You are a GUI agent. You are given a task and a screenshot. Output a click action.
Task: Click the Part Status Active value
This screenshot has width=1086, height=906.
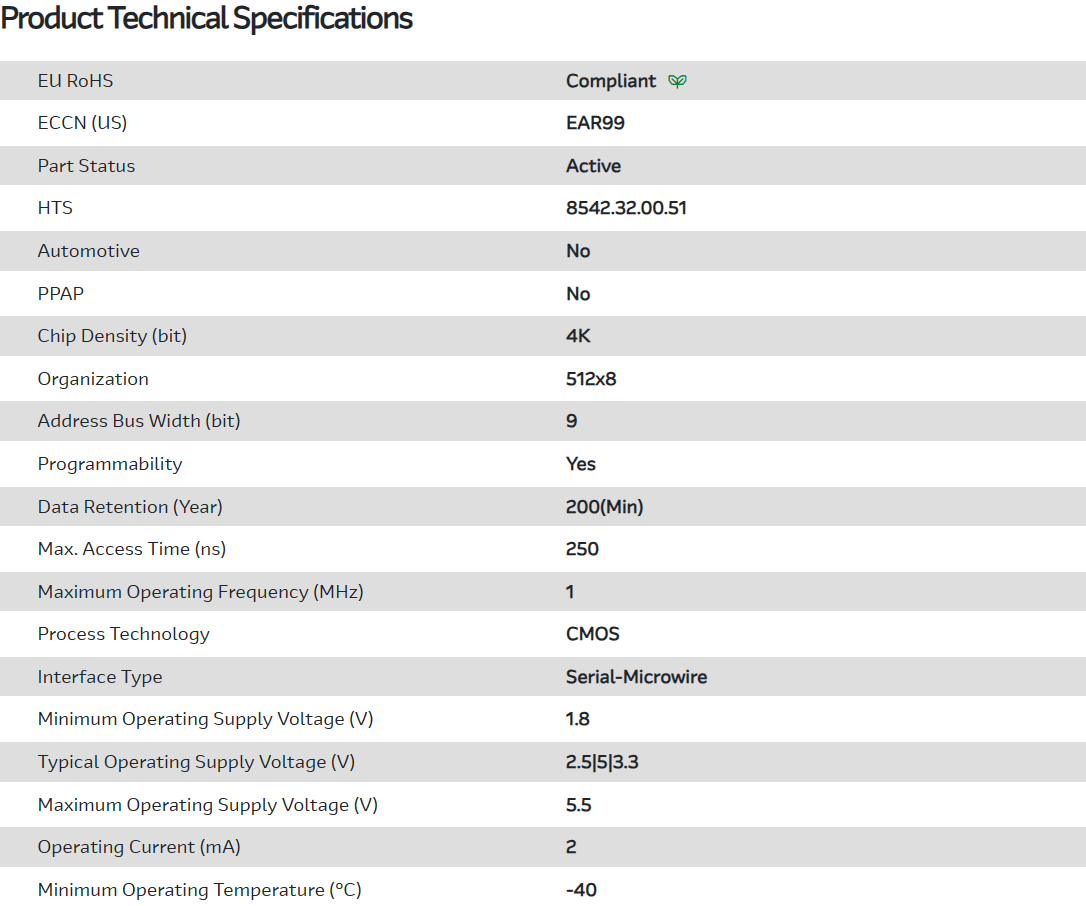tap(593, 166)
